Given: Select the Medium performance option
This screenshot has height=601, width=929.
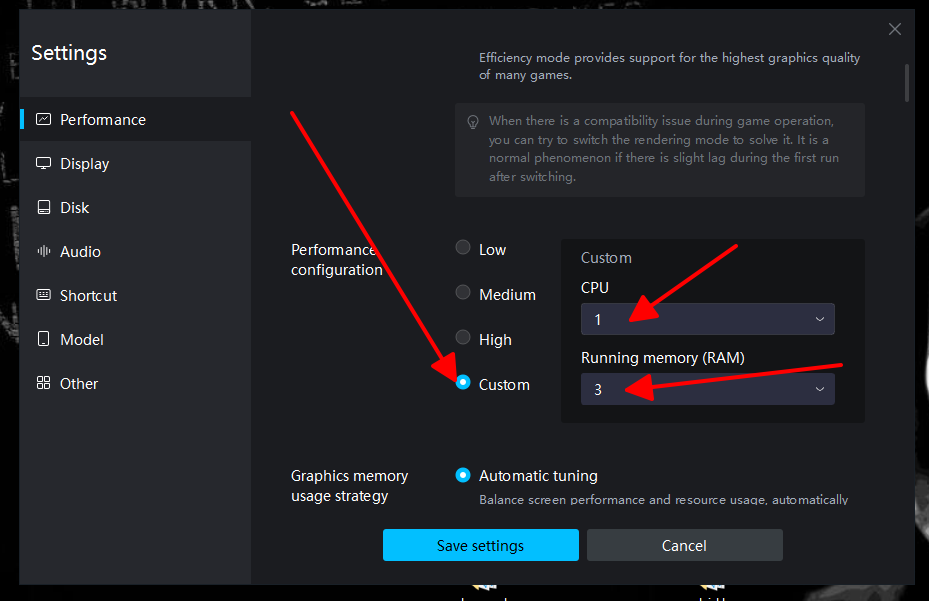Looking at the screenshot, I should pyautogui.click(x=463, y=292).
